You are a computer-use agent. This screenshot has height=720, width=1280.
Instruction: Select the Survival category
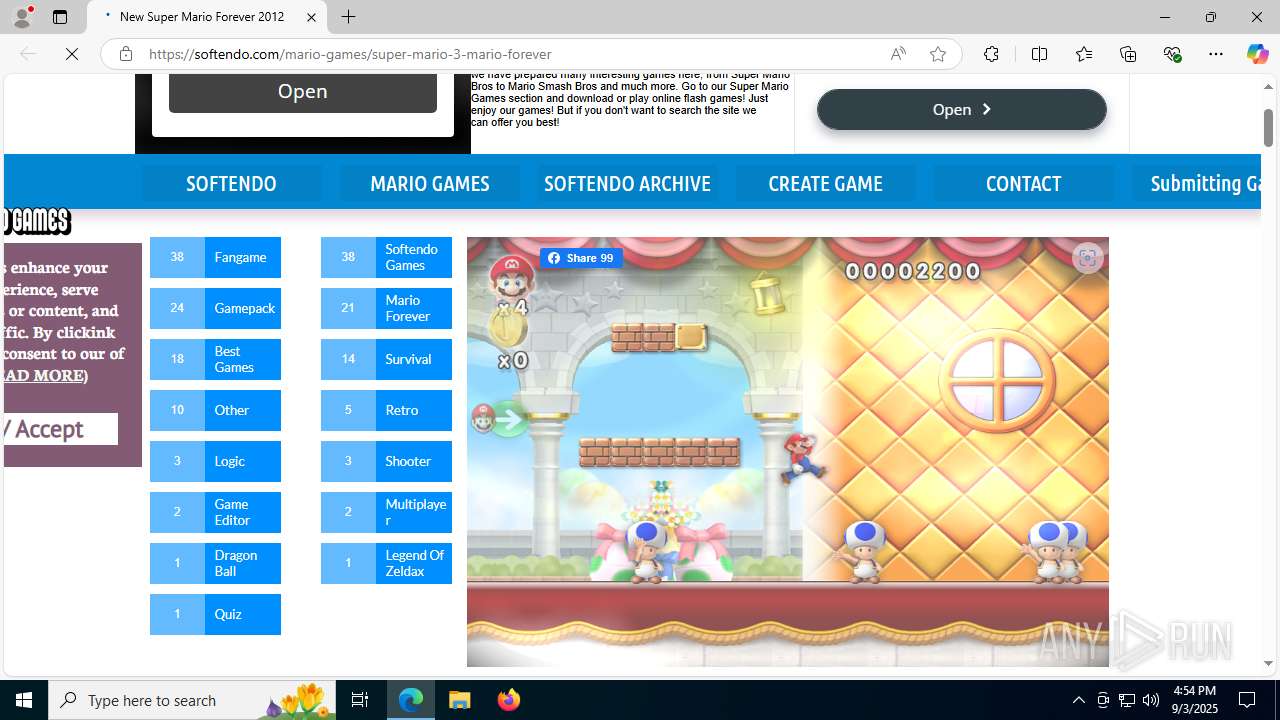tap(386, 359)
